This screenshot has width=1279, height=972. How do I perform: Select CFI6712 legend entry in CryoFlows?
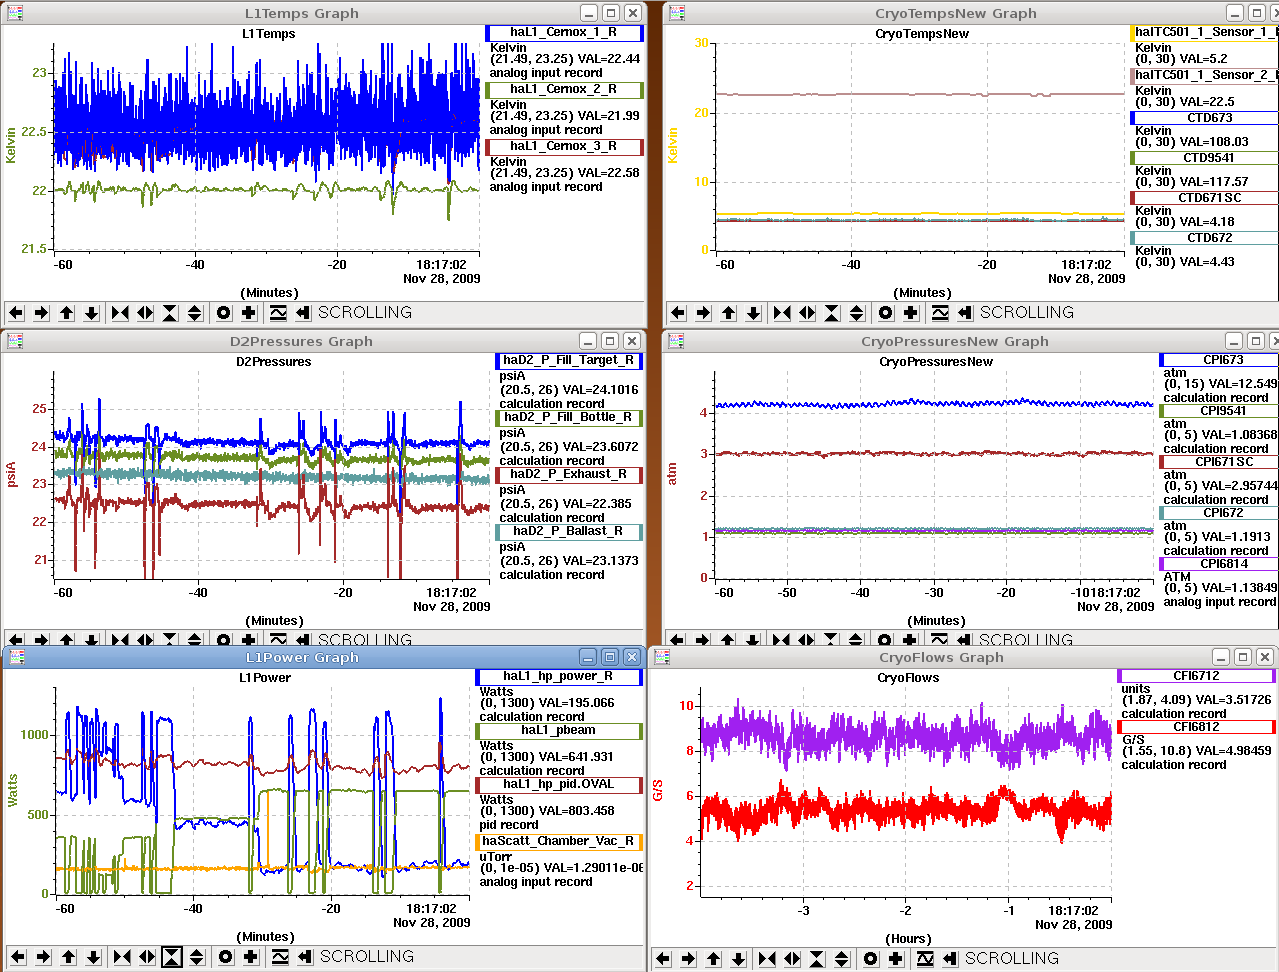pos(1197,677)
